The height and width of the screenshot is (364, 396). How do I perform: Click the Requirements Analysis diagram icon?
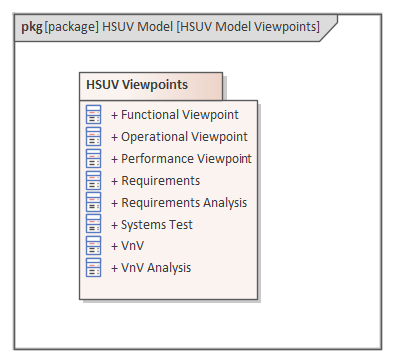(x=93, y=202)
